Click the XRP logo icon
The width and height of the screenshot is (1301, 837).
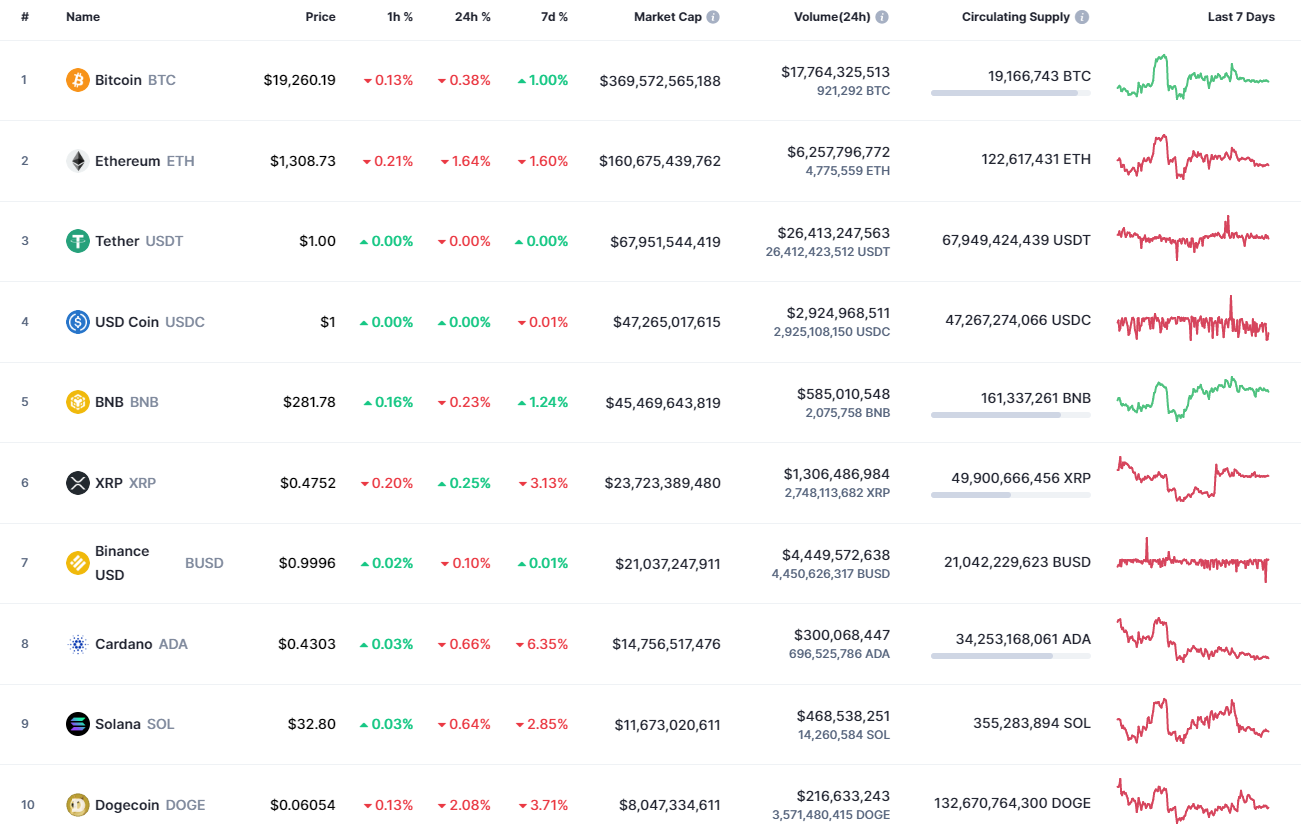click(77, 483)
